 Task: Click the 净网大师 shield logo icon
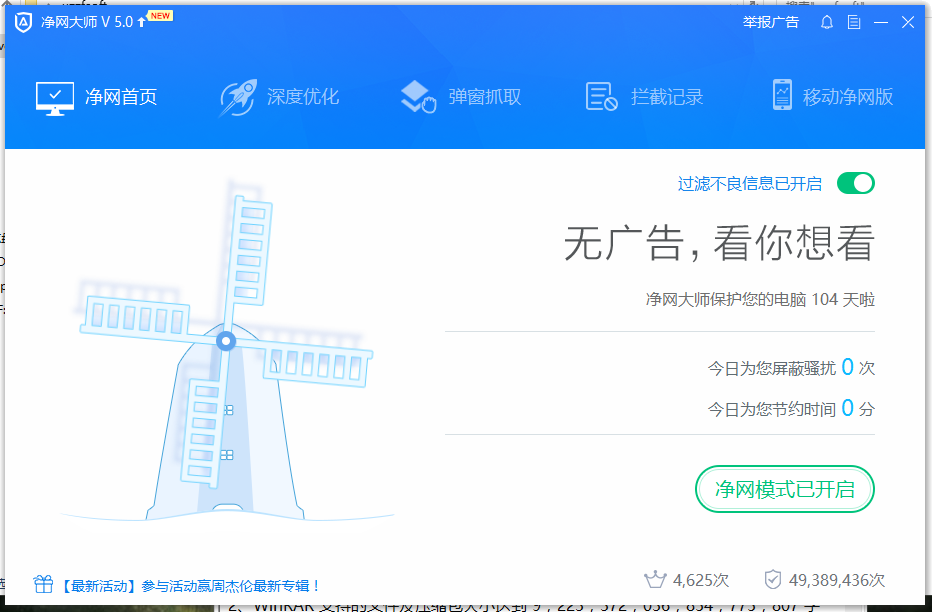[x=23, y=23]
